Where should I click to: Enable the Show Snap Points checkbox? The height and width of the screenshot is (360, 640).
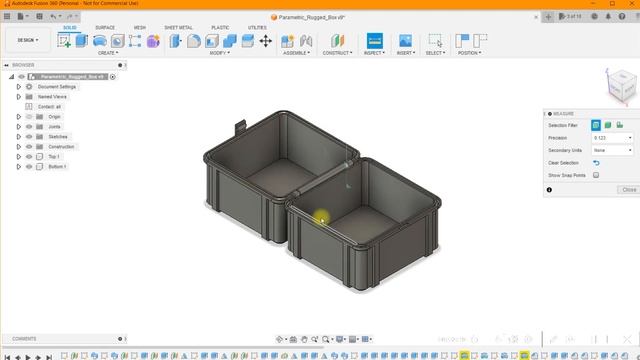(596, 175)
